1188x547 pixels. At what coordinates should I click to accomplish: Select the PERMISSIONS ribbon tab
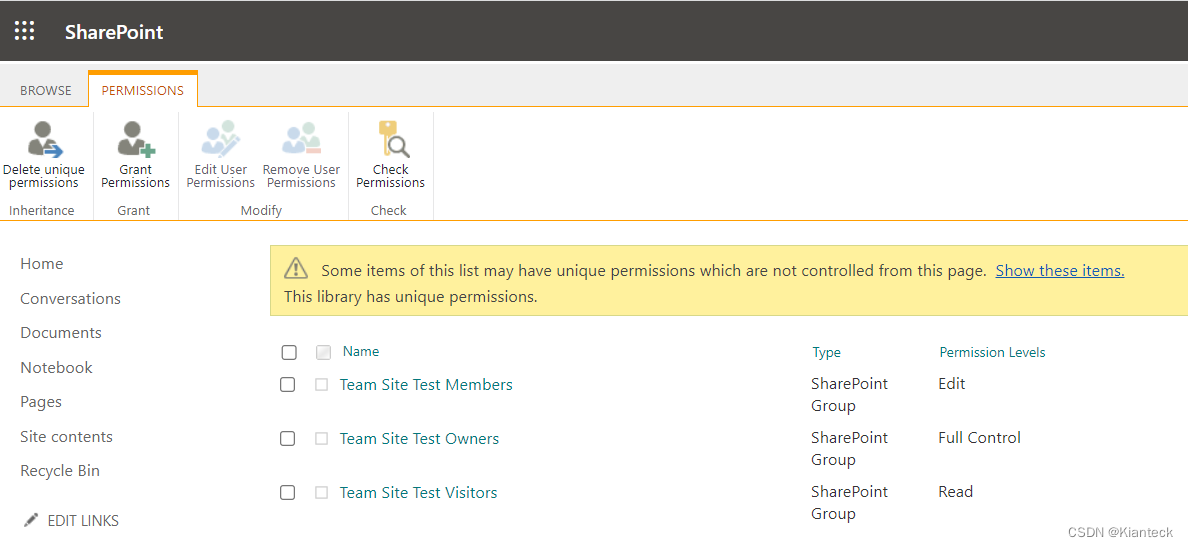point(142,90)
